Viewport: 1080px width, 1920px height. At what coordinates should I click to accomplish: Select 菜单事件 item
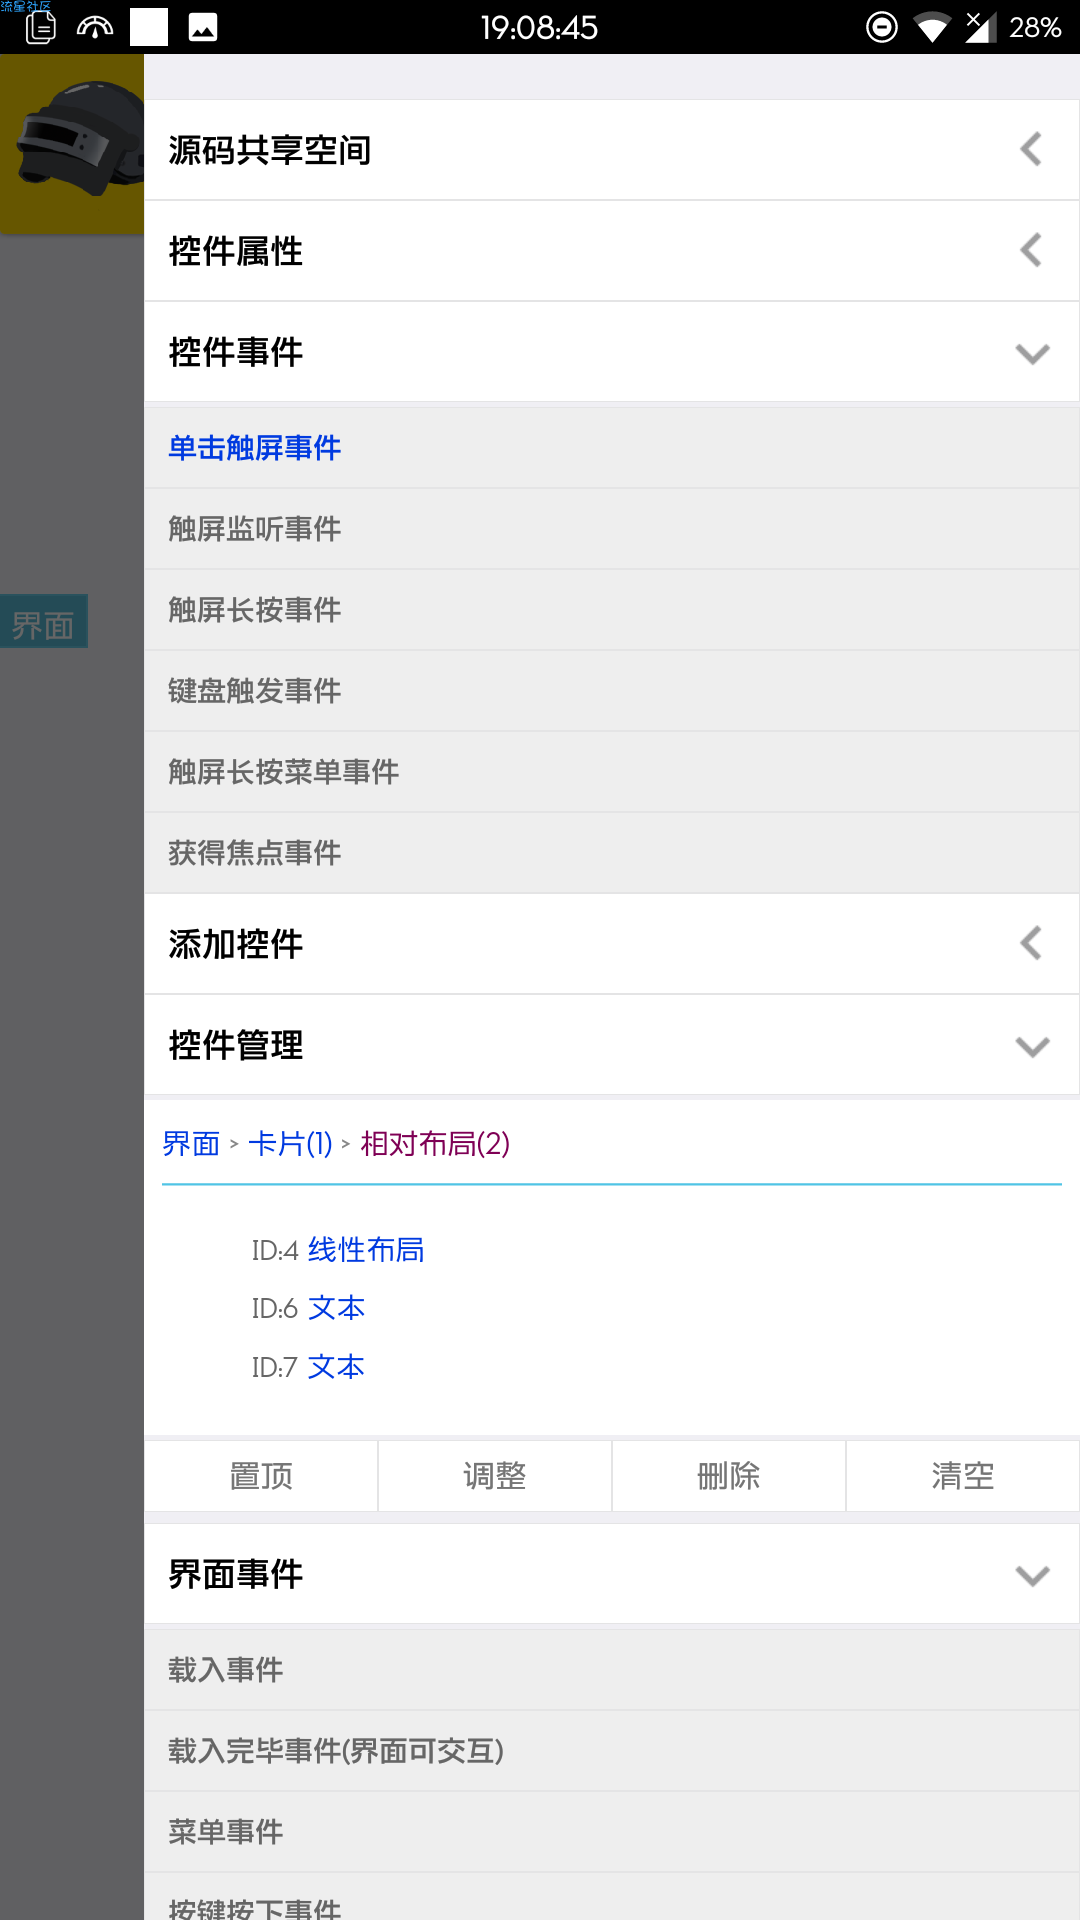tap(612, 1832)
